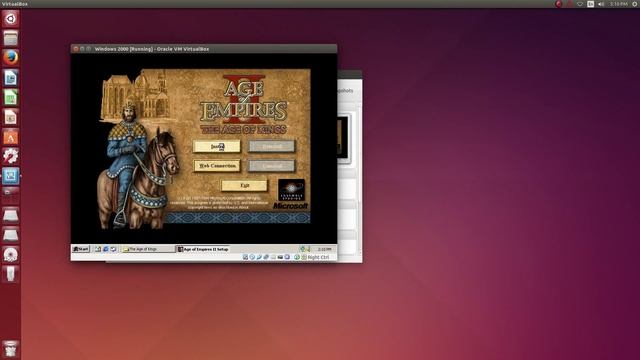Image resolution: width=640 pixels, height=360 pixels.
Task: Click the Windows 2000 taskbar clock
Action: coord(324,249)
